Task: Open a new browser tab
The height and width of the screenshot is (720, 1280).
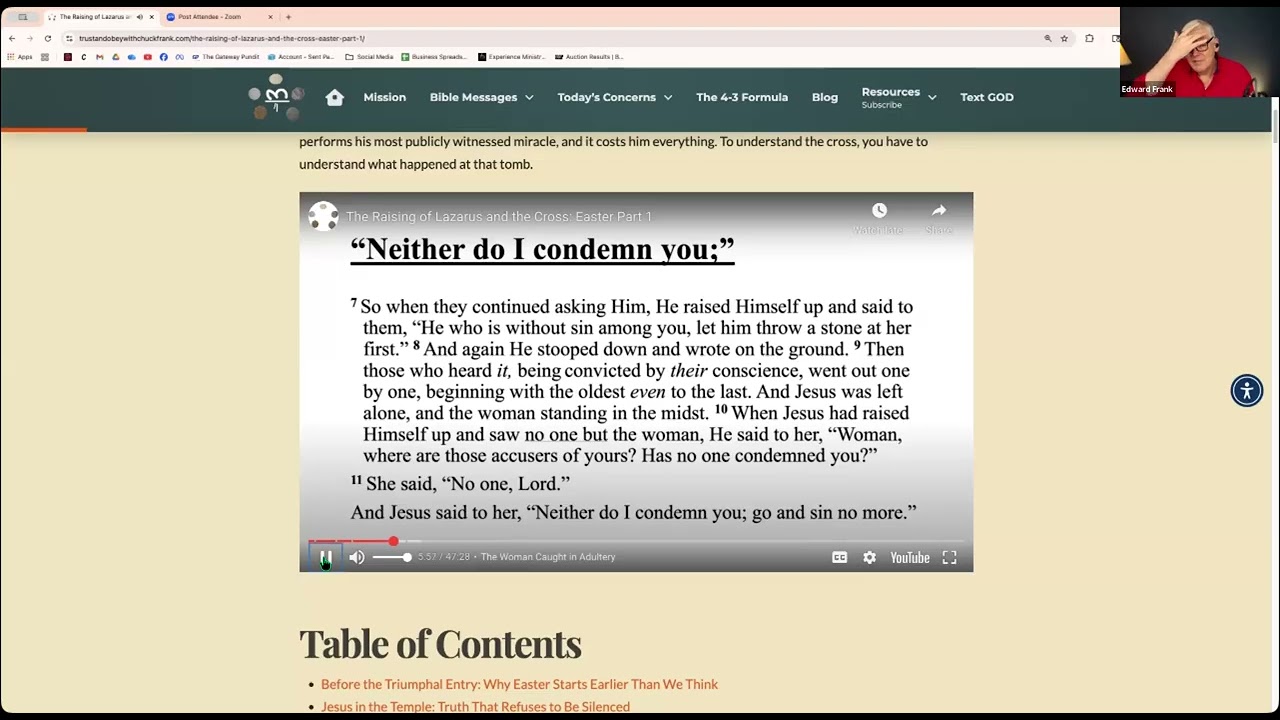Action: click(x=288, y=17)
